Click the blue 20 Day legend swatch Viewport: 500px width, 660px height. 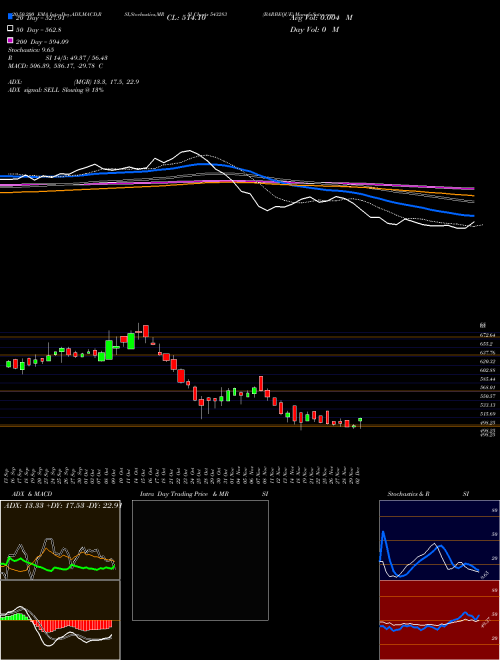(x=11, y=16)
